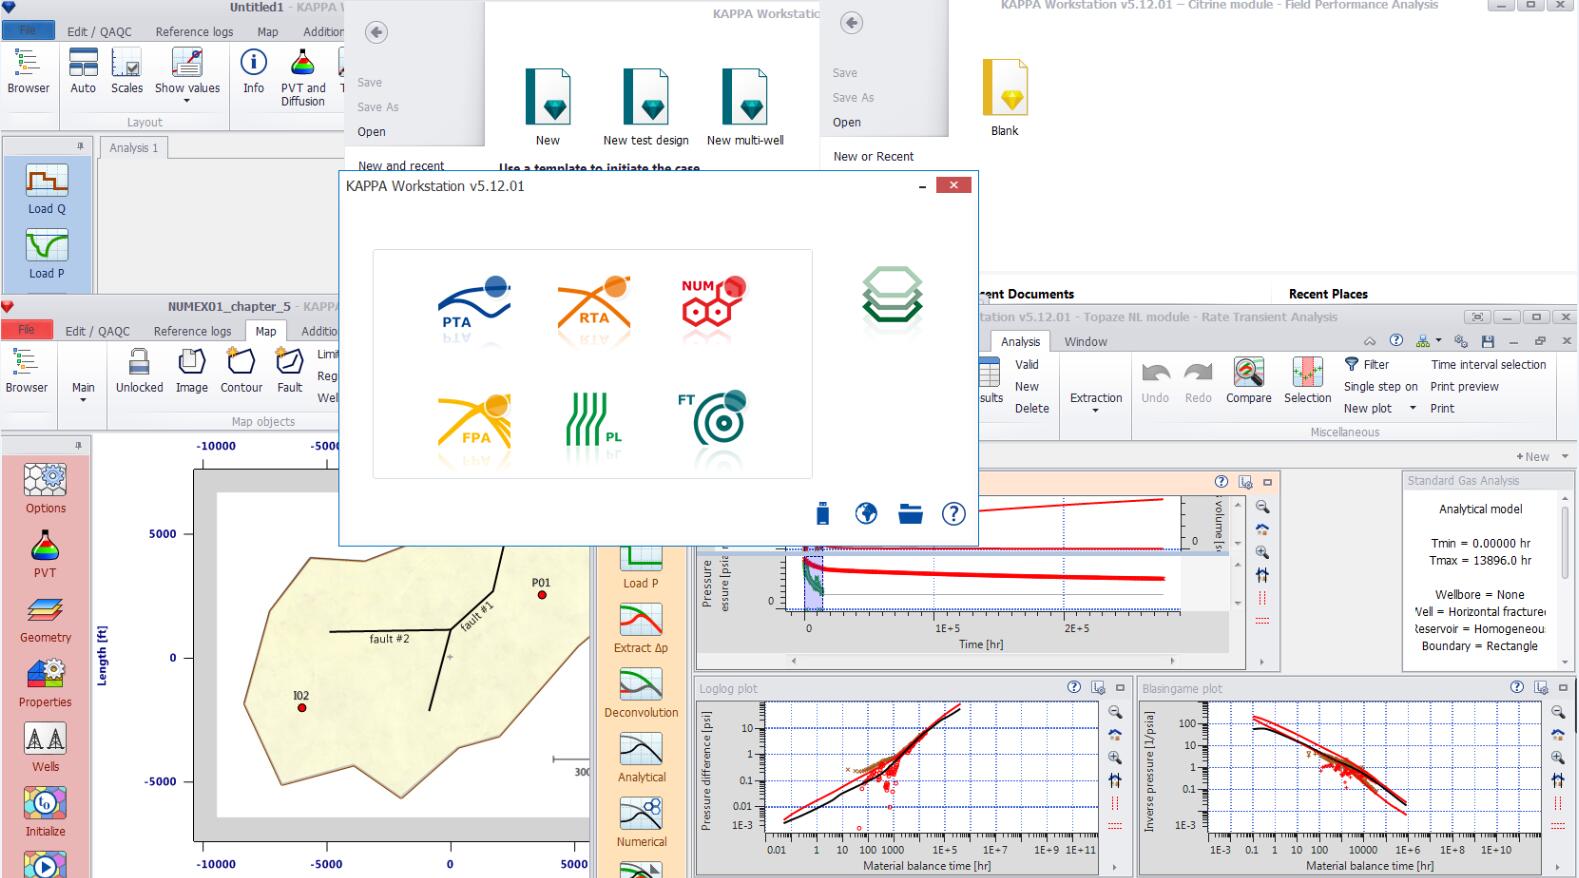Click Selection tool in Topaze ribbon
The height and width of the screenshot is (878, 1579).
(x=1307, y=381)
